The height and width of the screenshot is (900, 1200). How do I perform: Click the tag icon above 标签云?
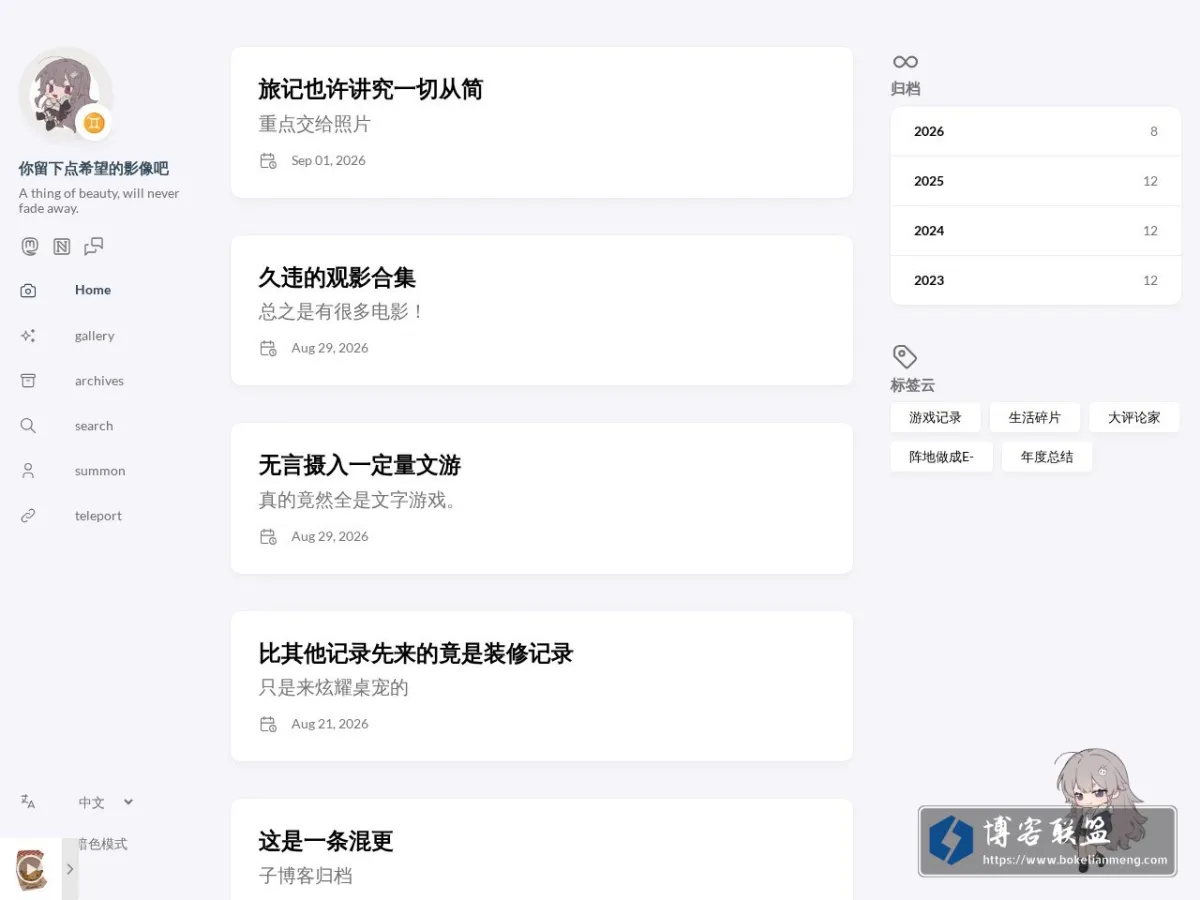point(904,357)
